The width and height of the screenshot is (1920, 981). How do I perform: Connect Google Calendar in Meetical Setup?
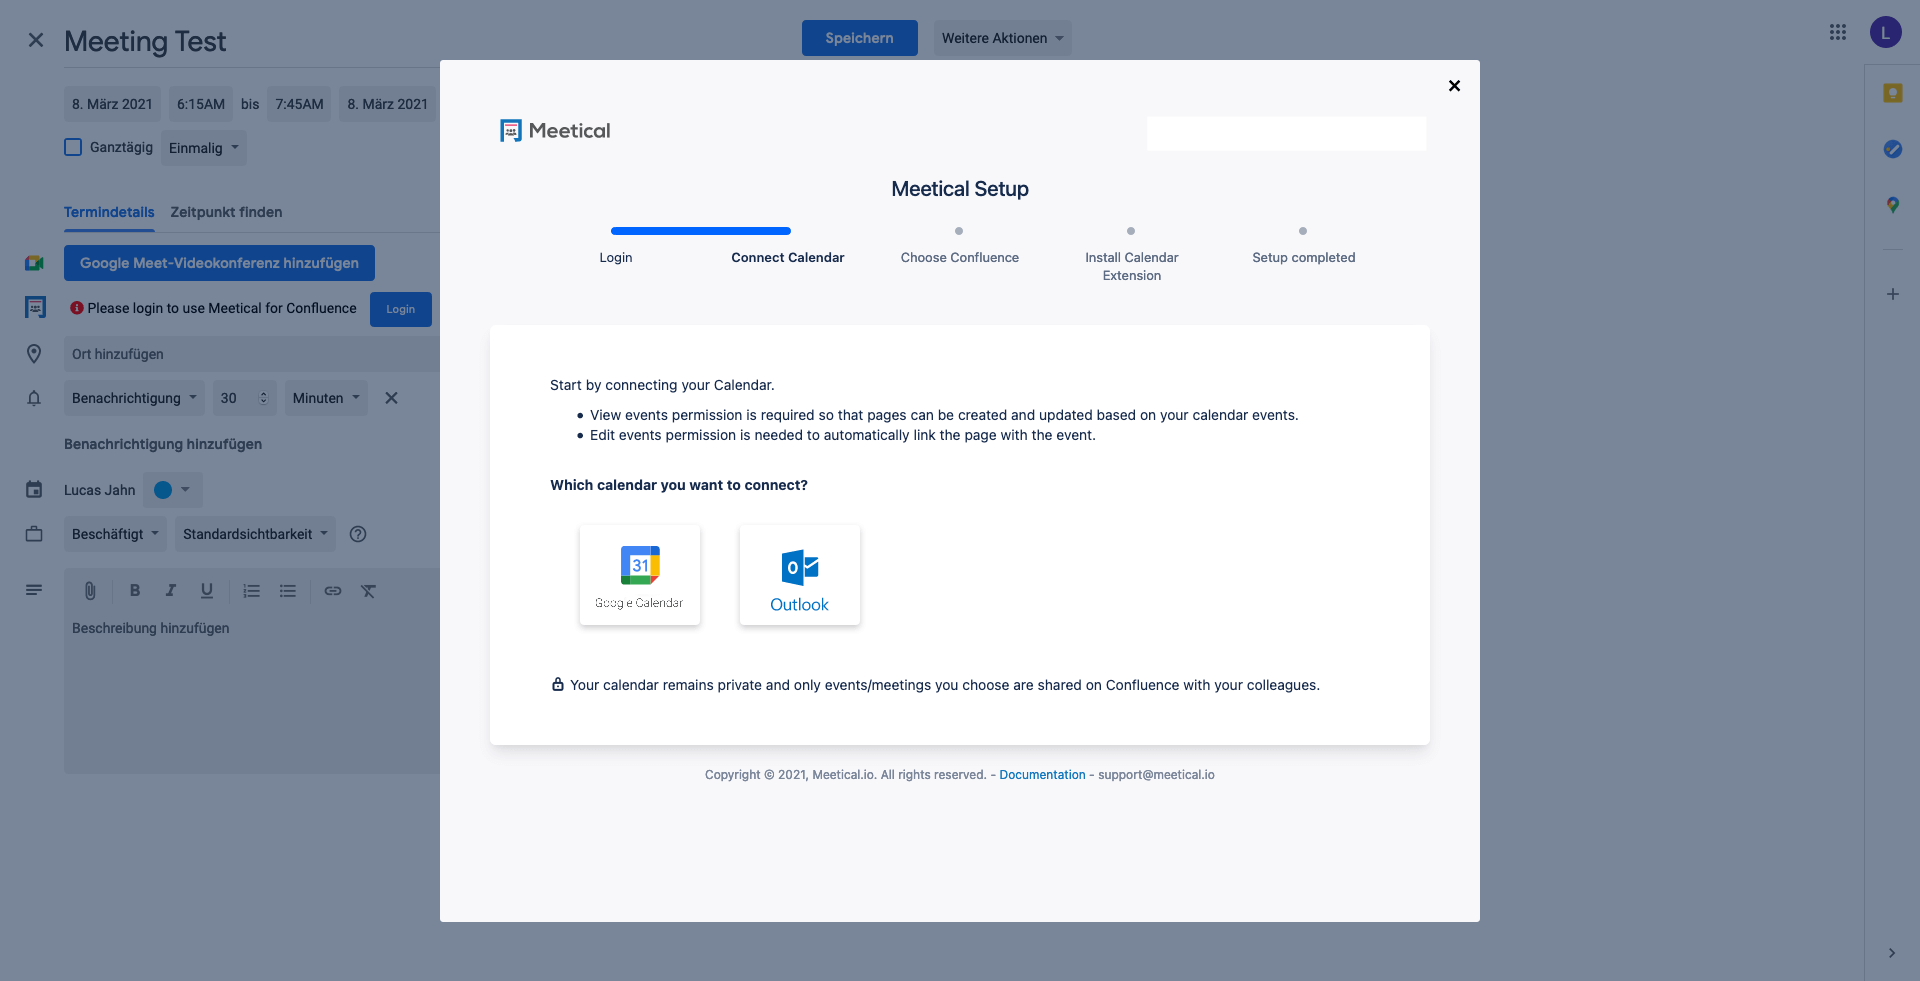640,575
